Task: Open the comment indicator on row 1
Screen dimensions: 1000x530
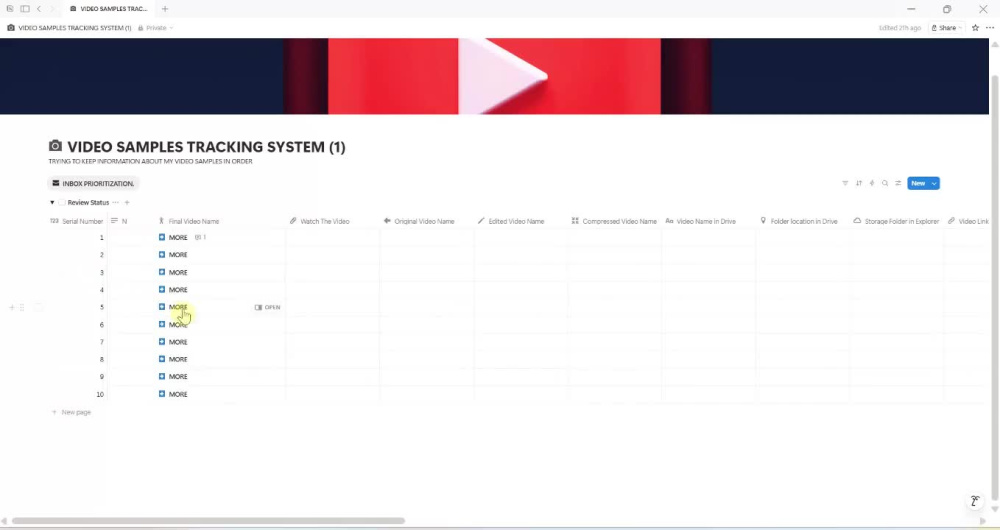Action: [200, 237]
